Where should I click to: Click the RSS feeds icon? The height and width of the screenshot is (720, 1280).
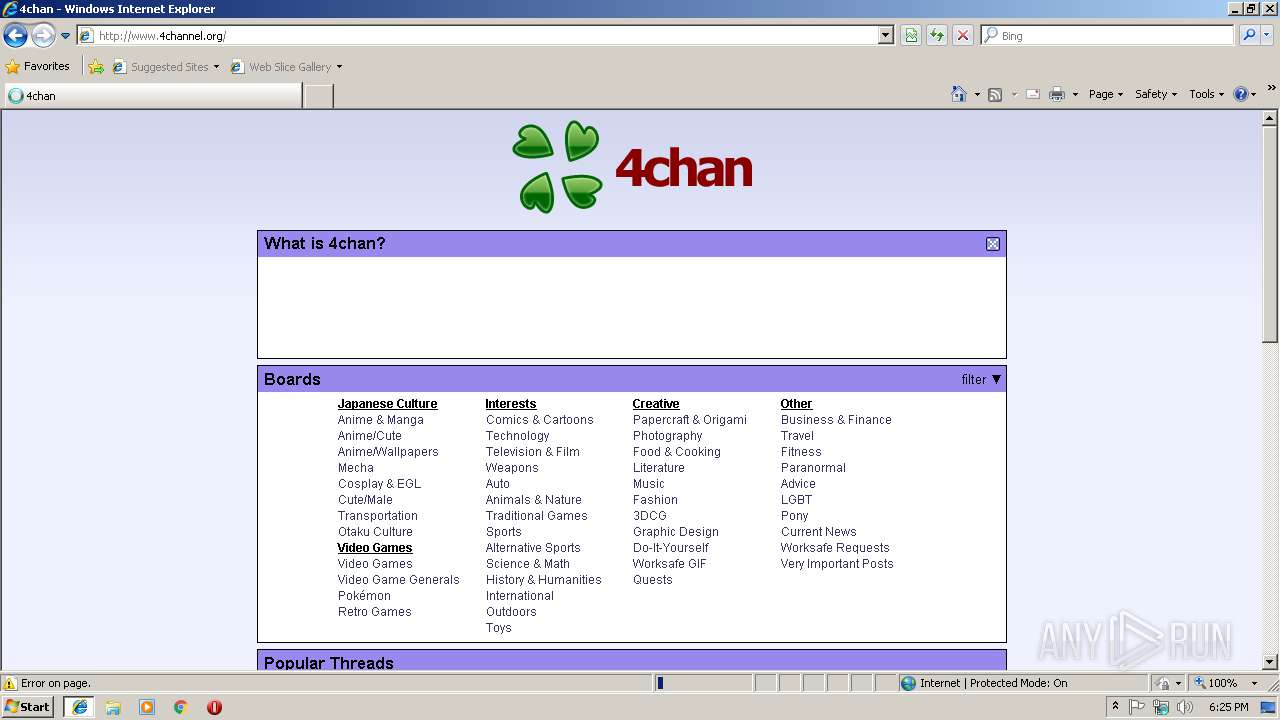point(995,94)
